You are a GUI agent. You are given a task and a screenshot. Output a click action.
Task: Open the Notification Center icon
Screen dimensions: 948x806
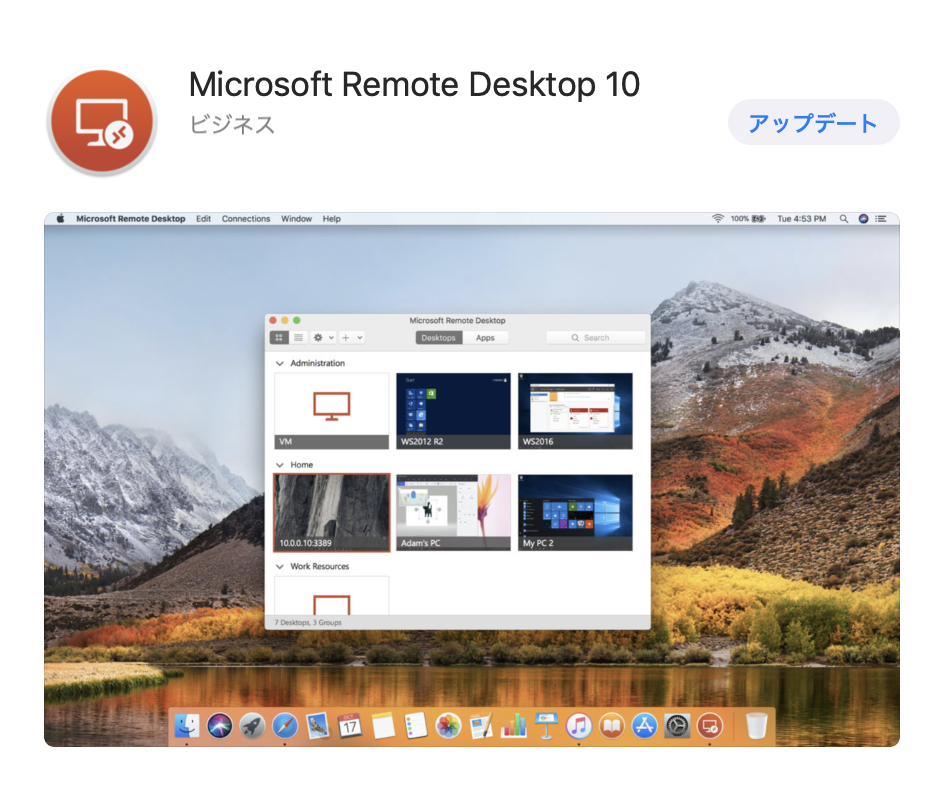tap(881, 219)
